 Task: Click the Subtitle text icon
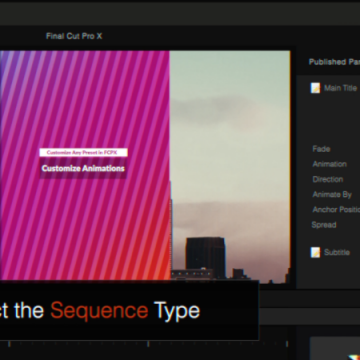point(315,252)
